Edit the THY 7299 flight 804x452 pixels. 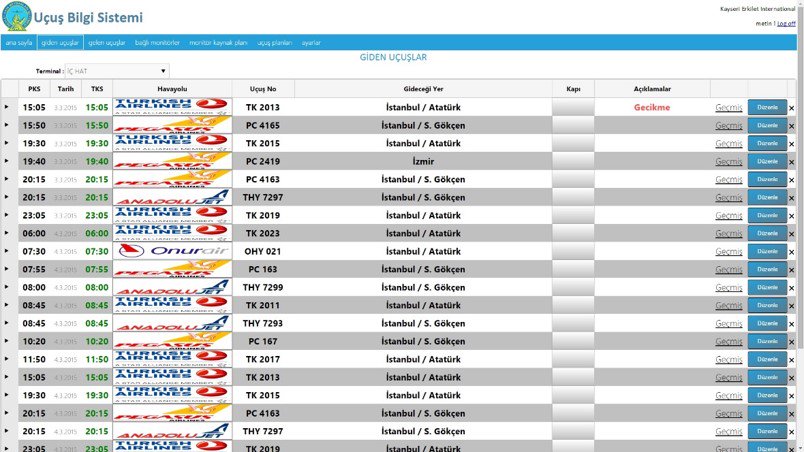click(767, 287)
